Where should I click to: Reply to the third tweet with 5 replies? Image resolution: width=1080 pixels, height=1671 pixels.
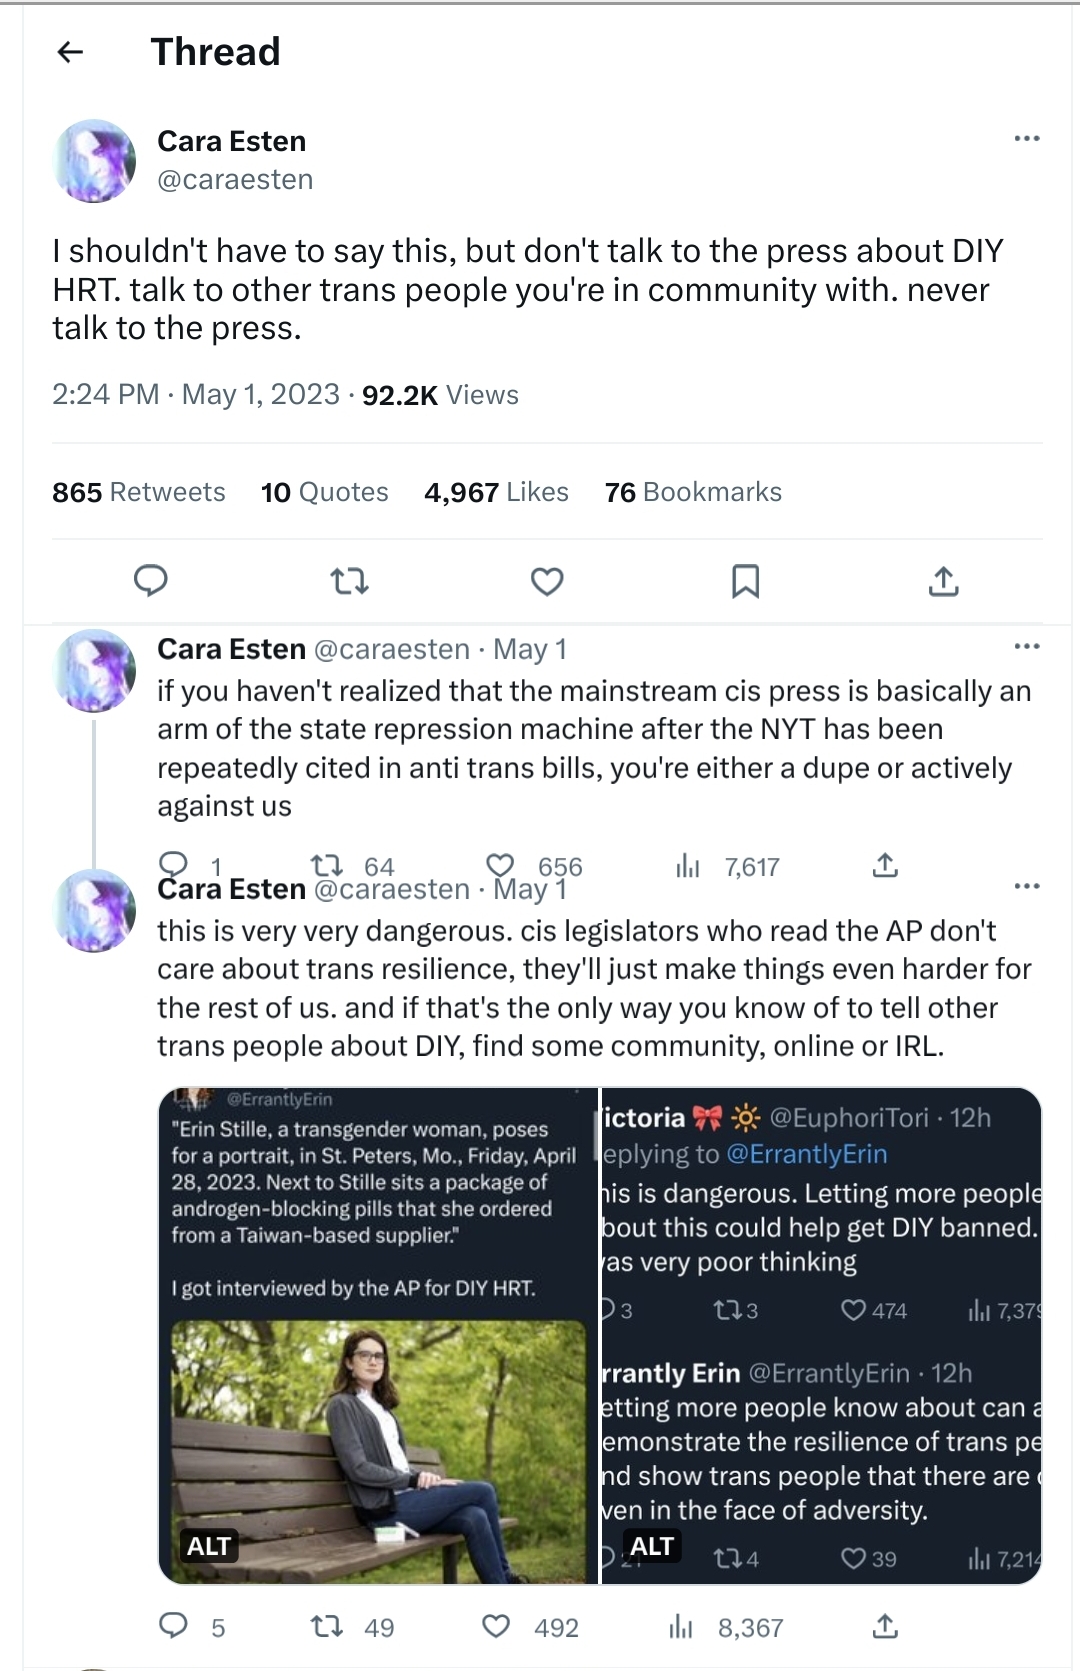pyautogui.click(x=174, y=1627)
